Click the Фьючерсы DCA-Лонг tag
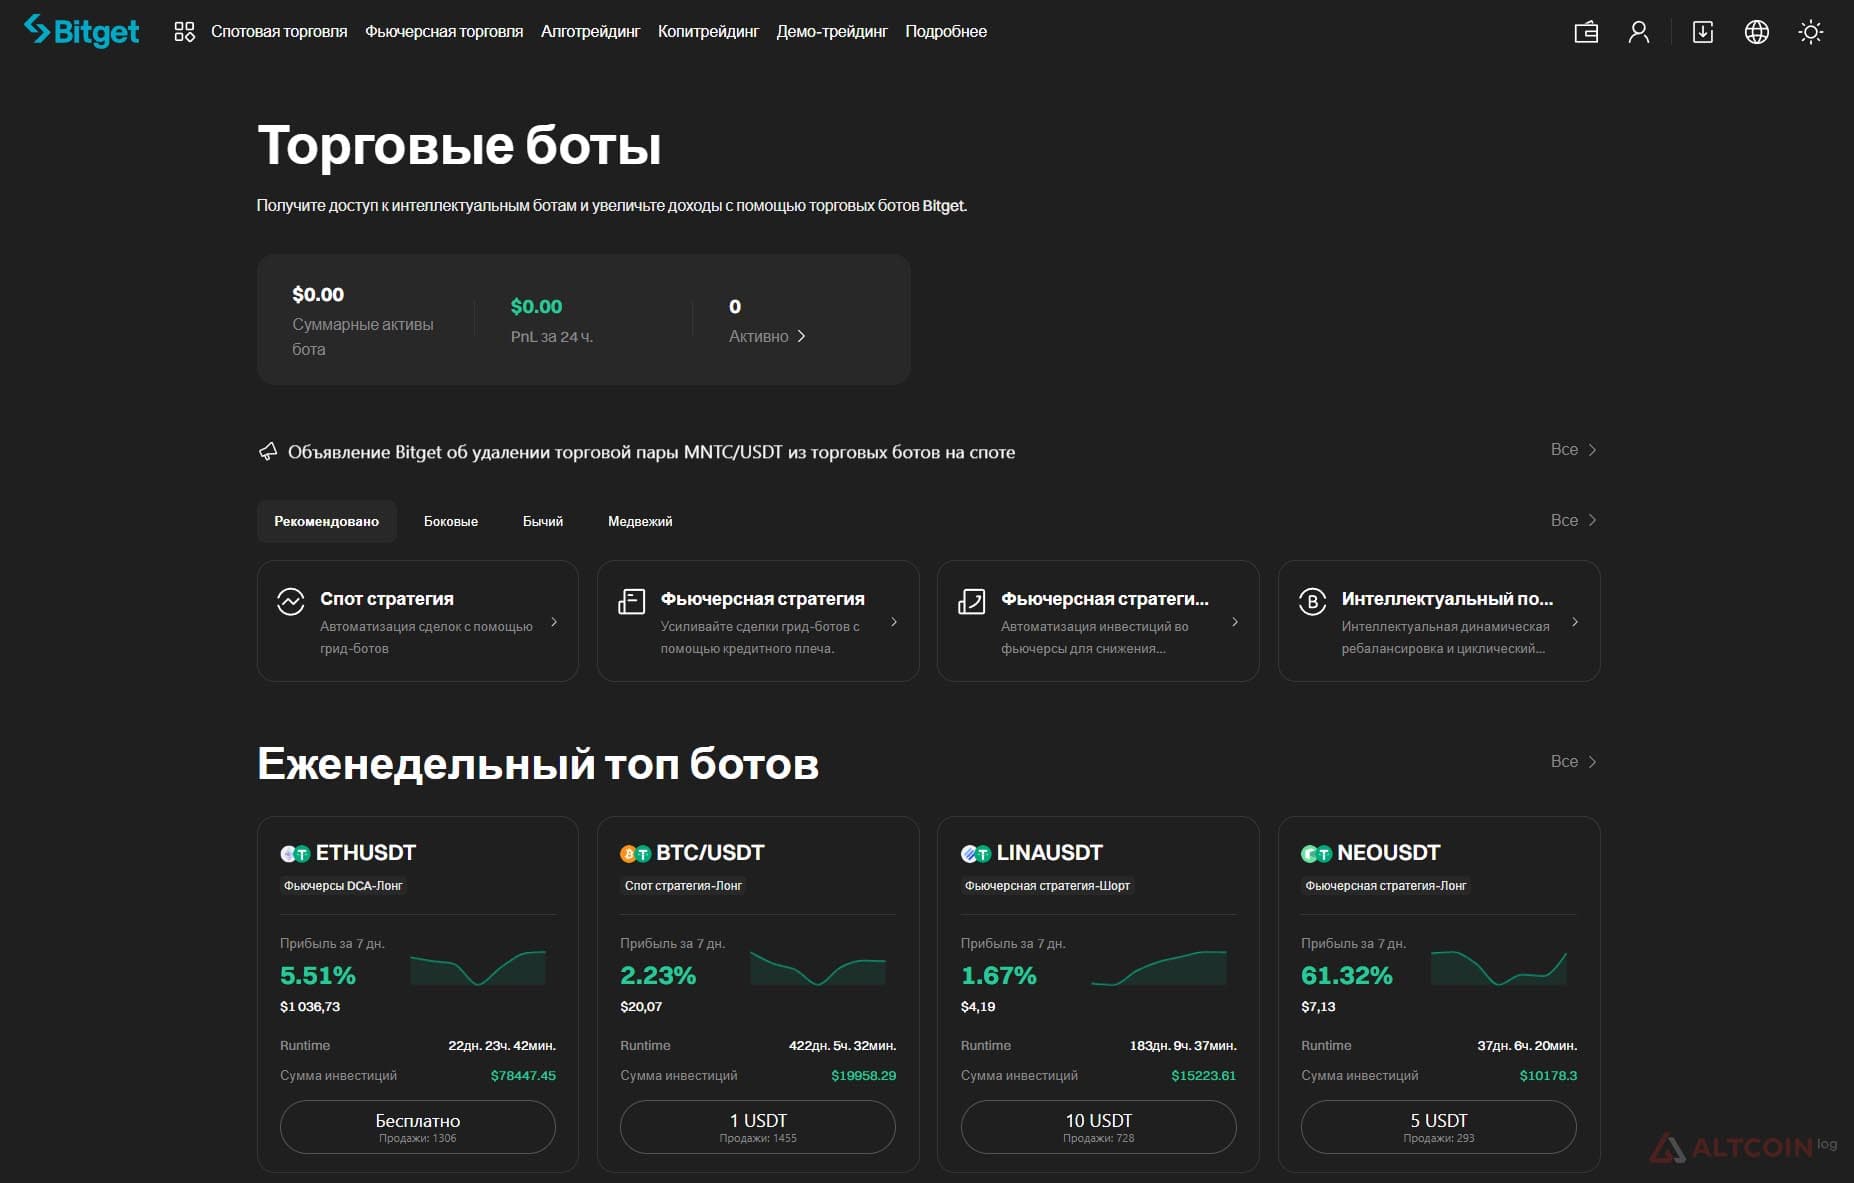This screenshot has height=1183, width=1854. click(x=343, y=886)
